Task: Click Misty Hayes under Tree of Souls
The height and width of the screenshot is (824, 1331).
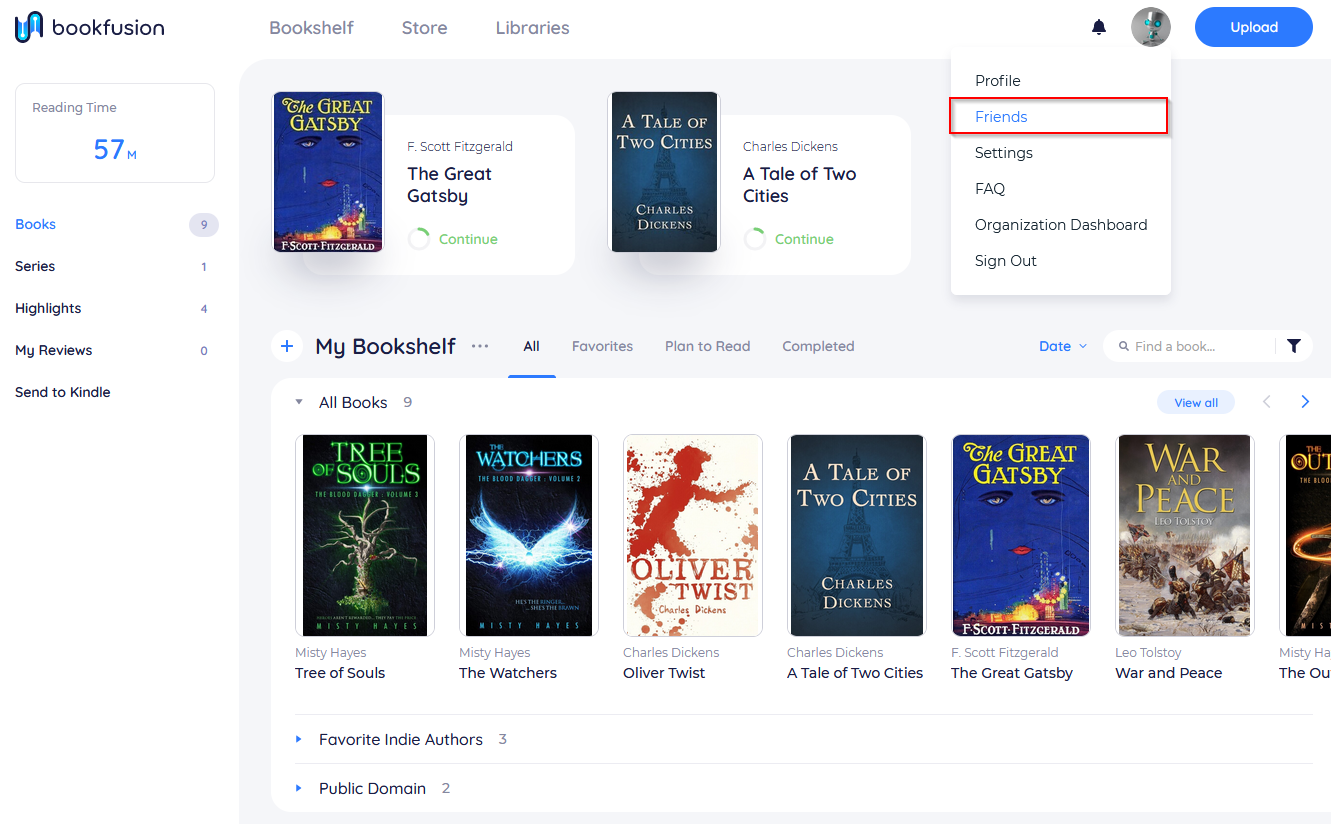Action: [x=331, y=652]
